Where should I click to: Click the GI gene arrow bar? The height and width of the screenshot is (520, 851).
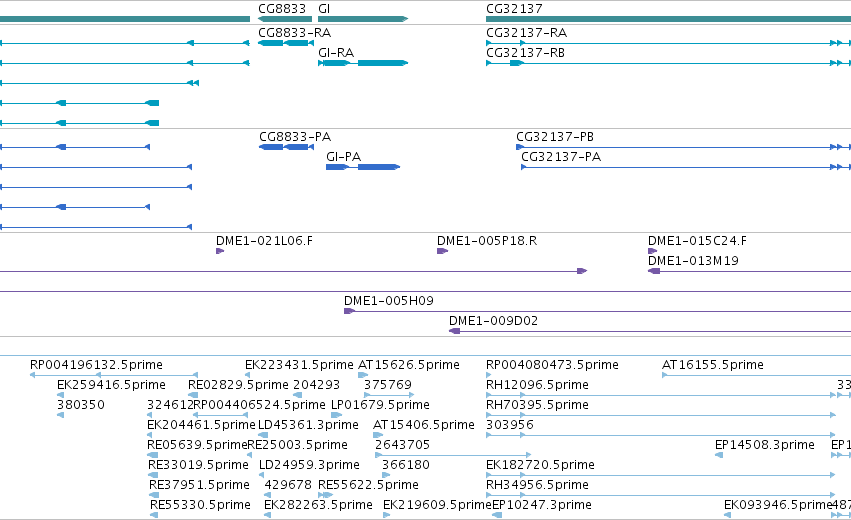coord(363,19)
